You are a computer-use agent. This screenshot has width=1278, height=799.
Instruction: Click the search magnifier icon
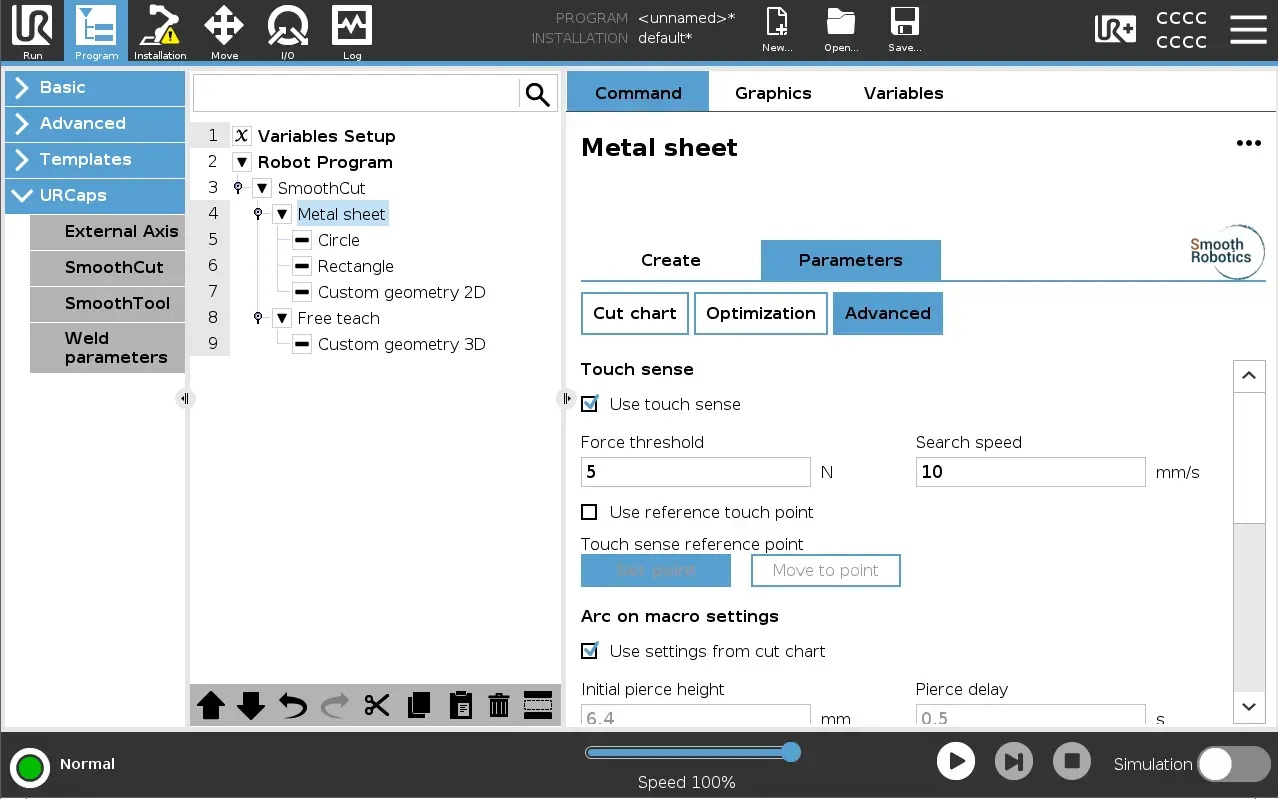pos(538,94)
